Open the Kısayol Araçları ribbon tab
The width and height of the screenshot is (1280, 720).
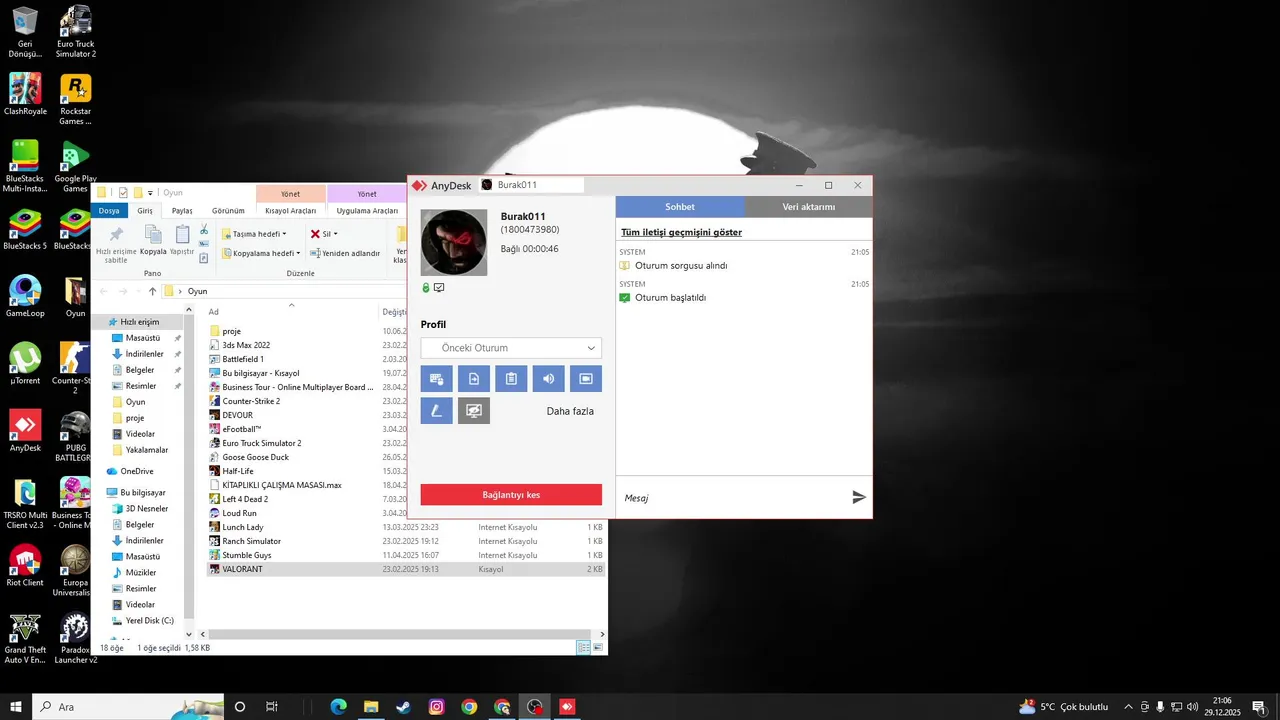(x=290, y=211)
